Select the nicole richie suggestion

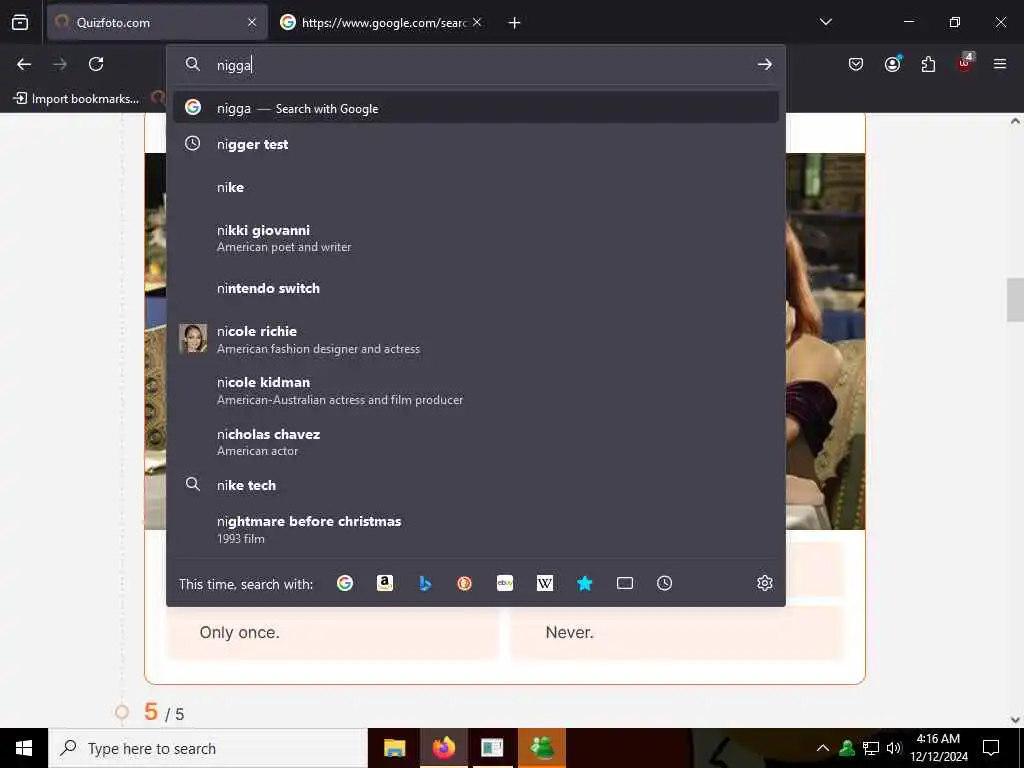pyautogui.click(x=476, y=340)
